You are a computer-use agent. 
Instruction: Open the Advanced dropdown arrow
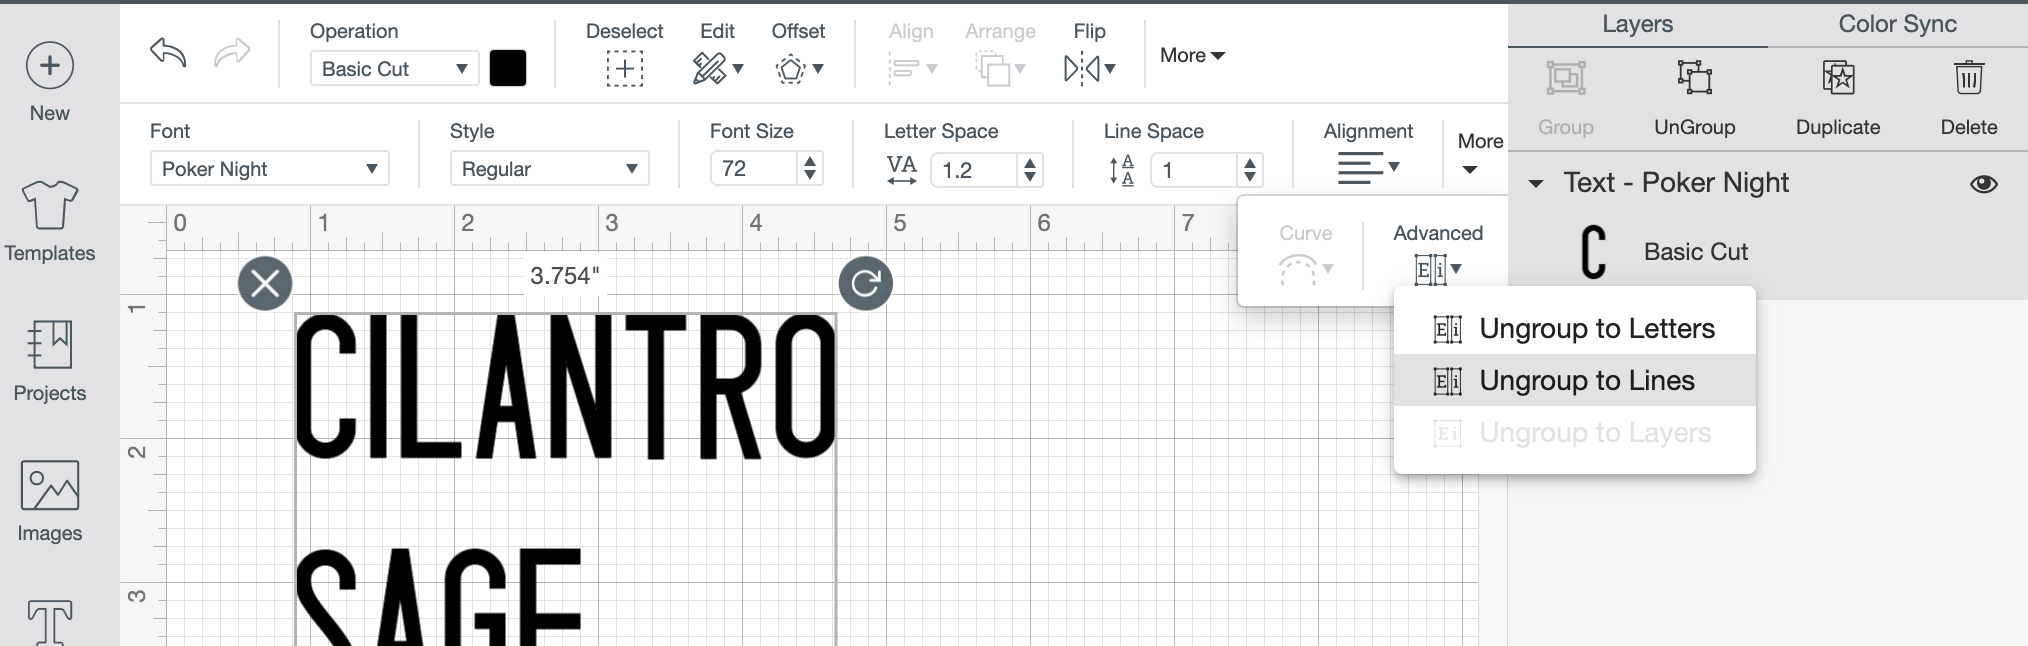1457,268
